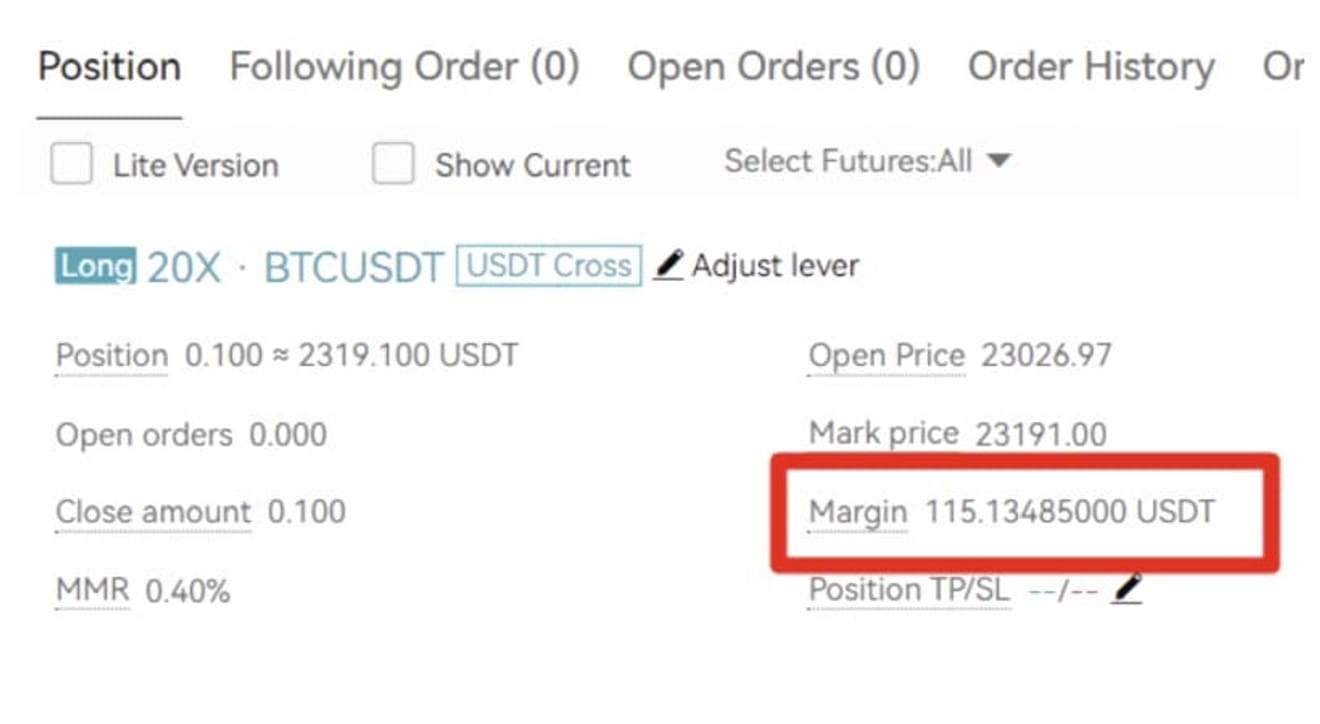Click the partially visible tab after Order History
The width and height of the screenshot is (1320, 724).
tap(1283, 67)
